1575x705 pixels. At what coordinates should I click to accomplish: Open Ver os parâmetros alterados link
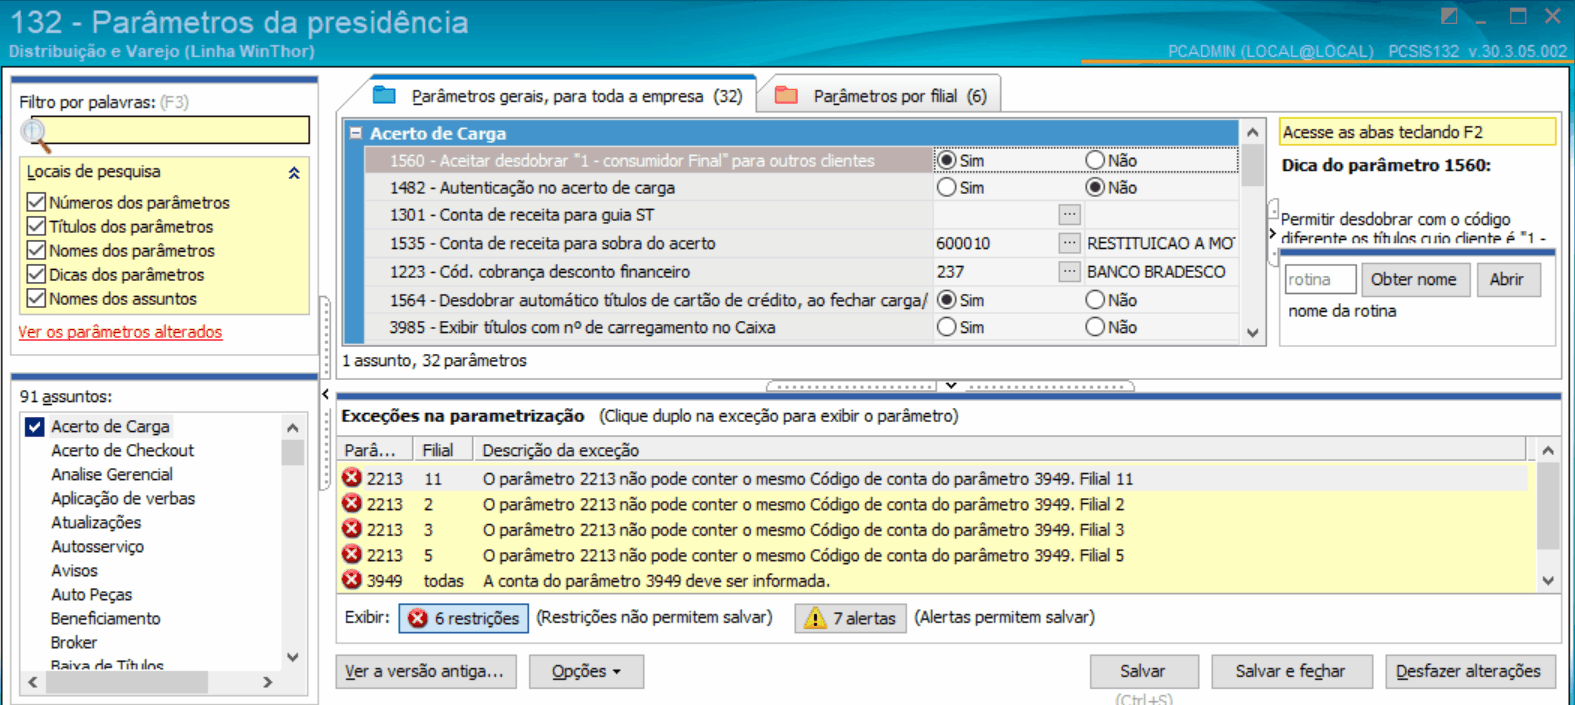[120, 332]
